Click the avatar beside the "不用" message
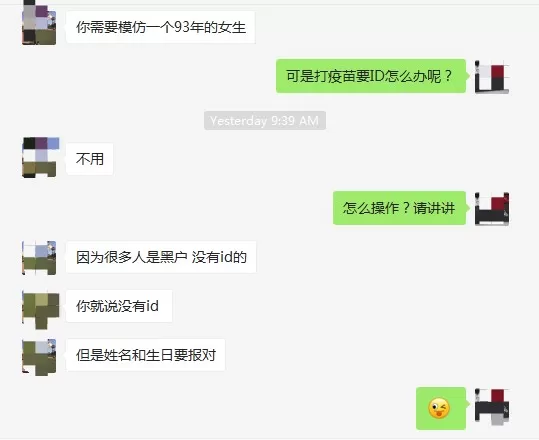Image resolution: width=539 pixels, height=440 pixels. pyautogui.click(x=40, y=157)
